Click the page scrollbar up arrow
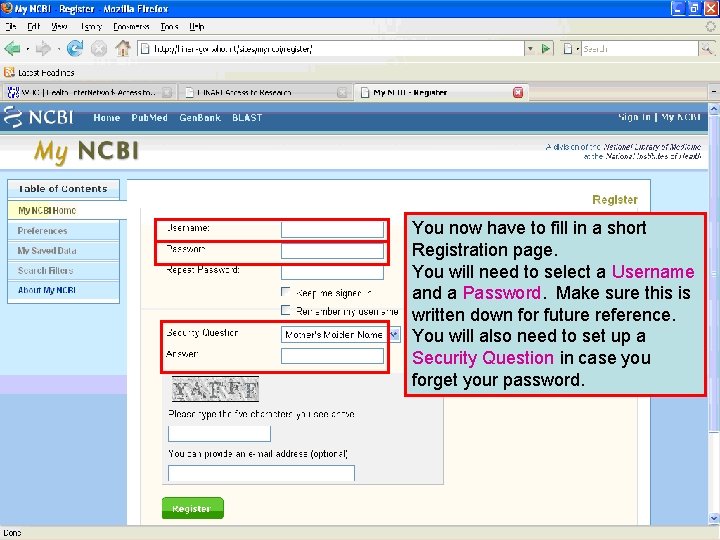720x540 pixels. (x=714, y=109)
